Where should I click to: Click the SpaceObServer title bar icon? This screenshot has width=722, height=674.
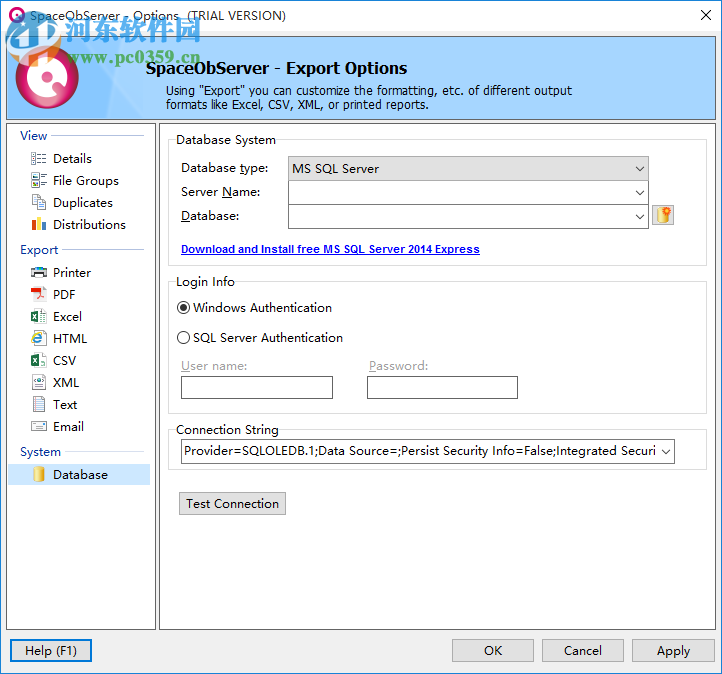[17, 15]
